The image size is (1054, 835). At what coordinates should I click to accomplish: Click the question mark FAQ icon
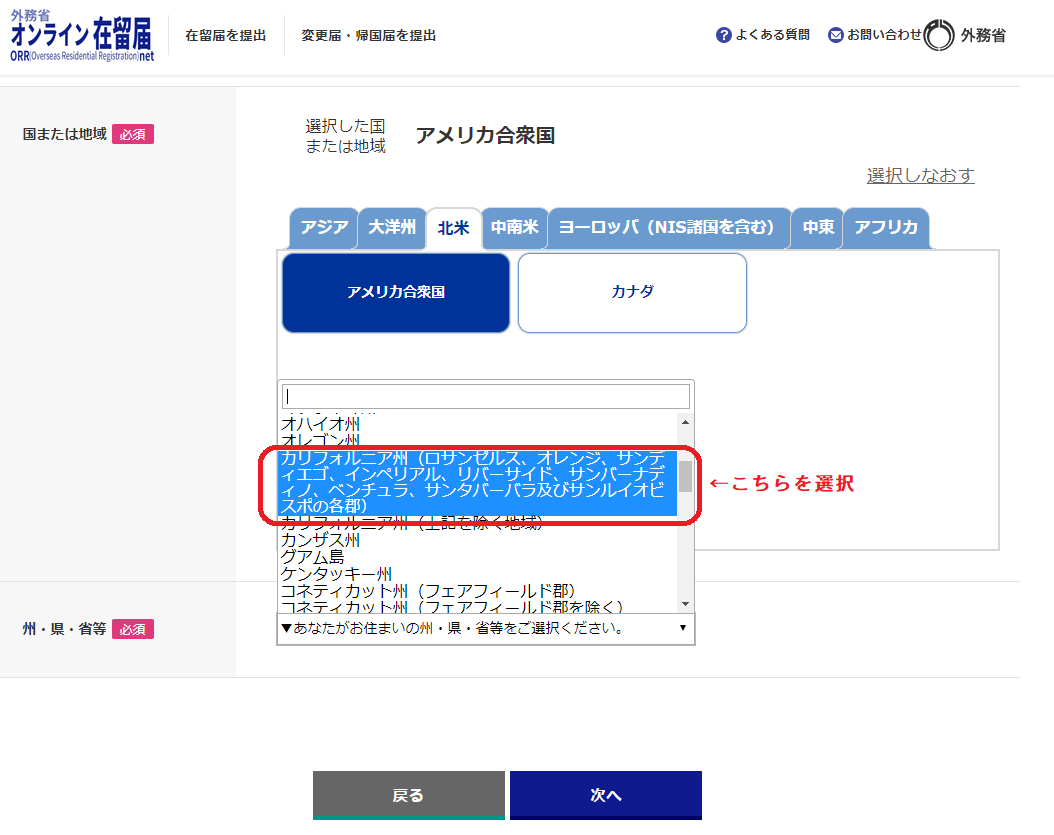(x=724, y=35)
